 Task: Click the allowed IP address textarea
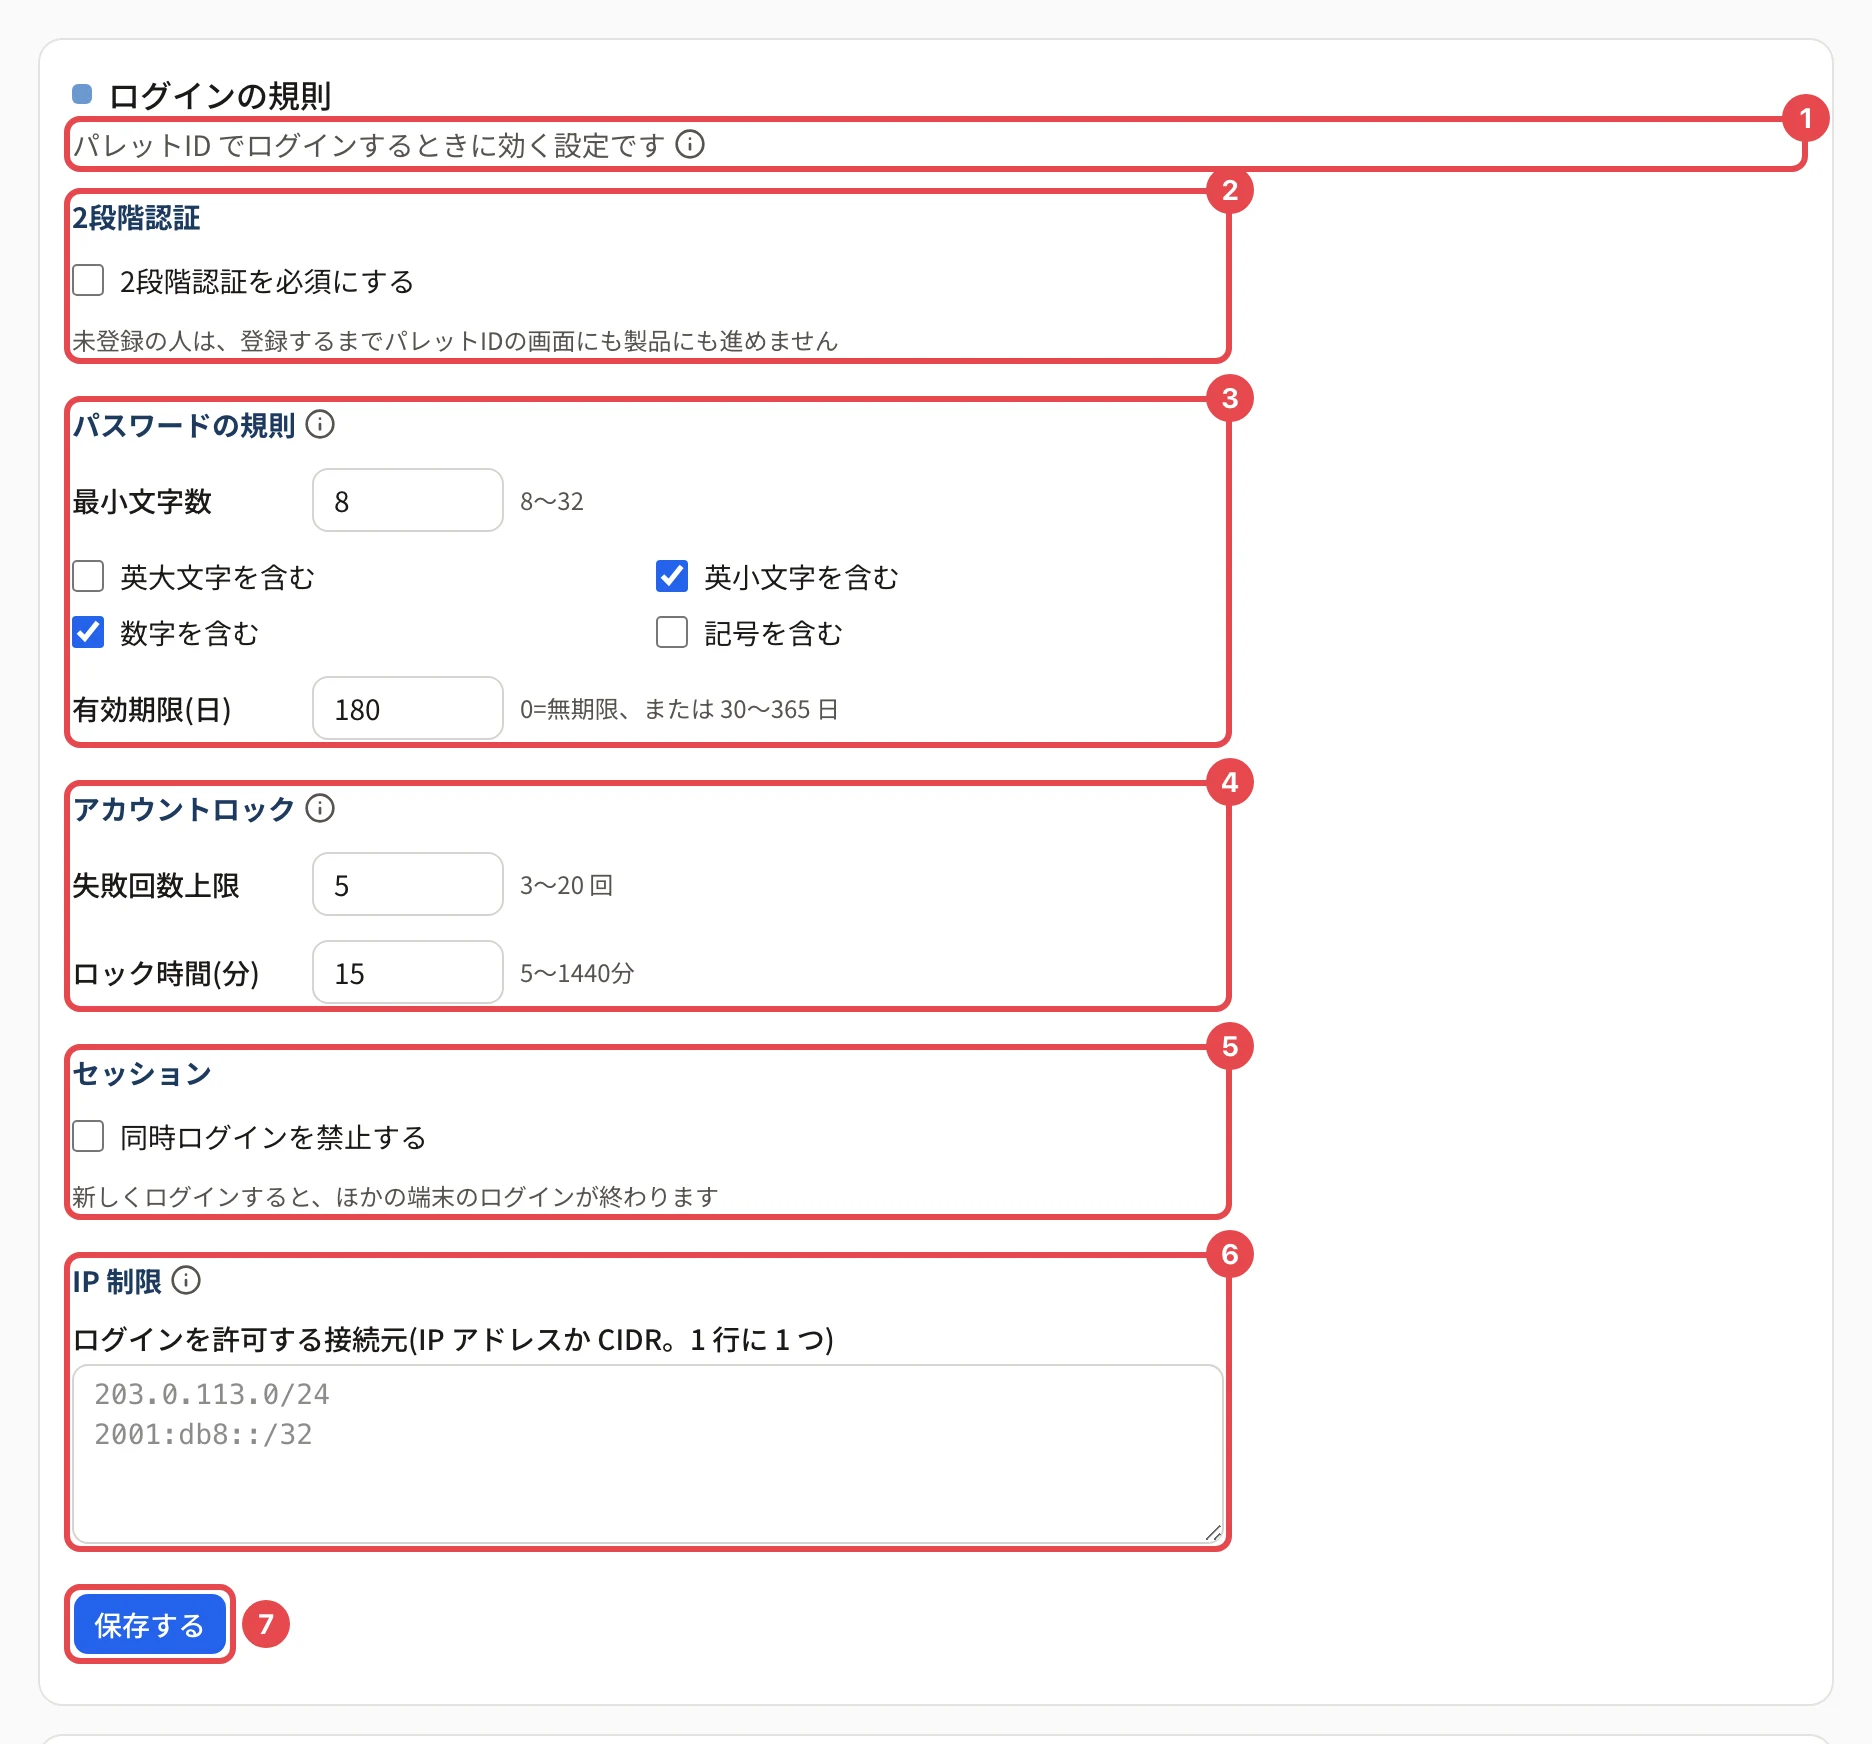648,1454
